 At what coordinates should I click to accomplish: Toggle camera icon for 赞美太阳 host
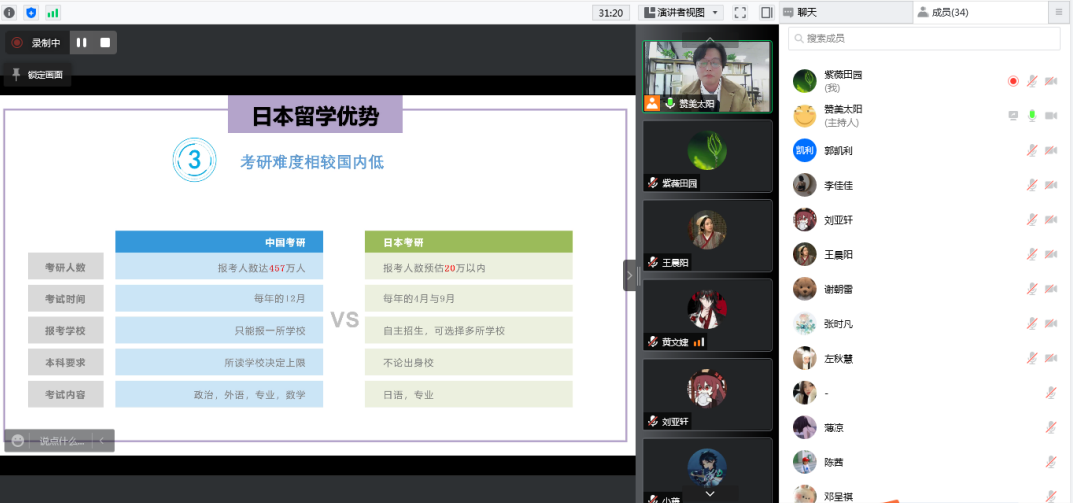tap(1051, 116)
